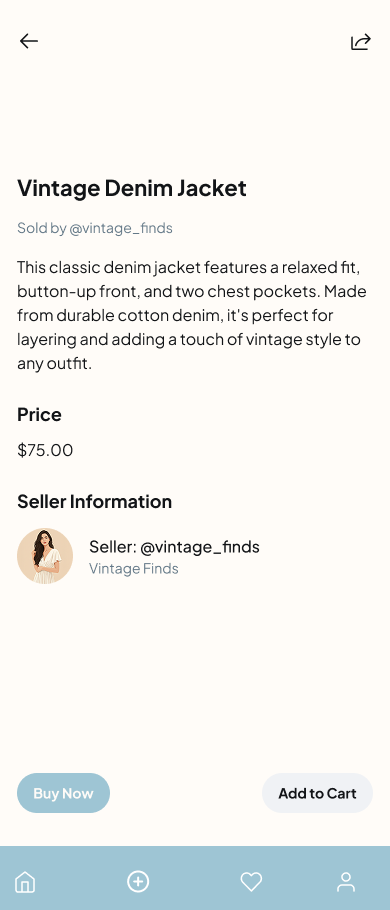Select the Seller: @vintage_finds text

click(x=174, y=547)
